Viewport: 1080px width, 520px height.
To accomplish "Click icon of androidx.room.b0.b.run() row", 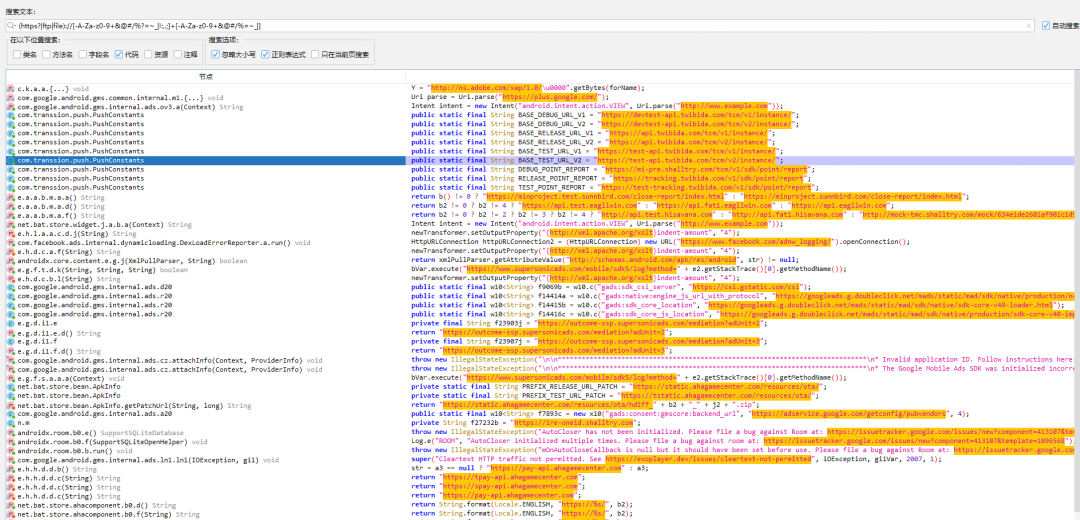I will click(x=10, y=450).
